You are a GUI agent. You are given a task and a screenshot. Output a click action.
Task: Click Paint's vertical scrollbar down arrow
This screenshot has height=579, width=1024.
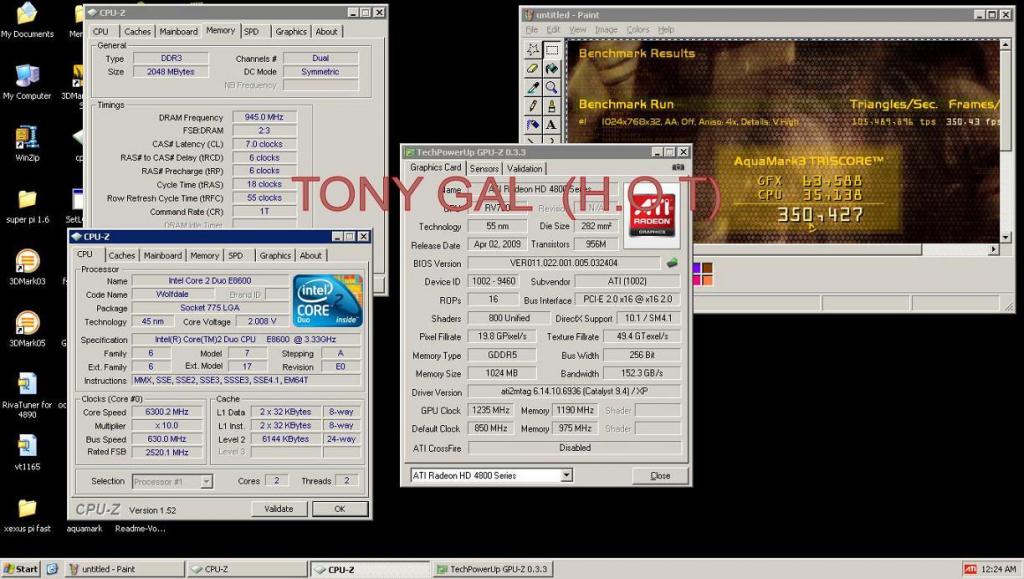pos(1006,237)
